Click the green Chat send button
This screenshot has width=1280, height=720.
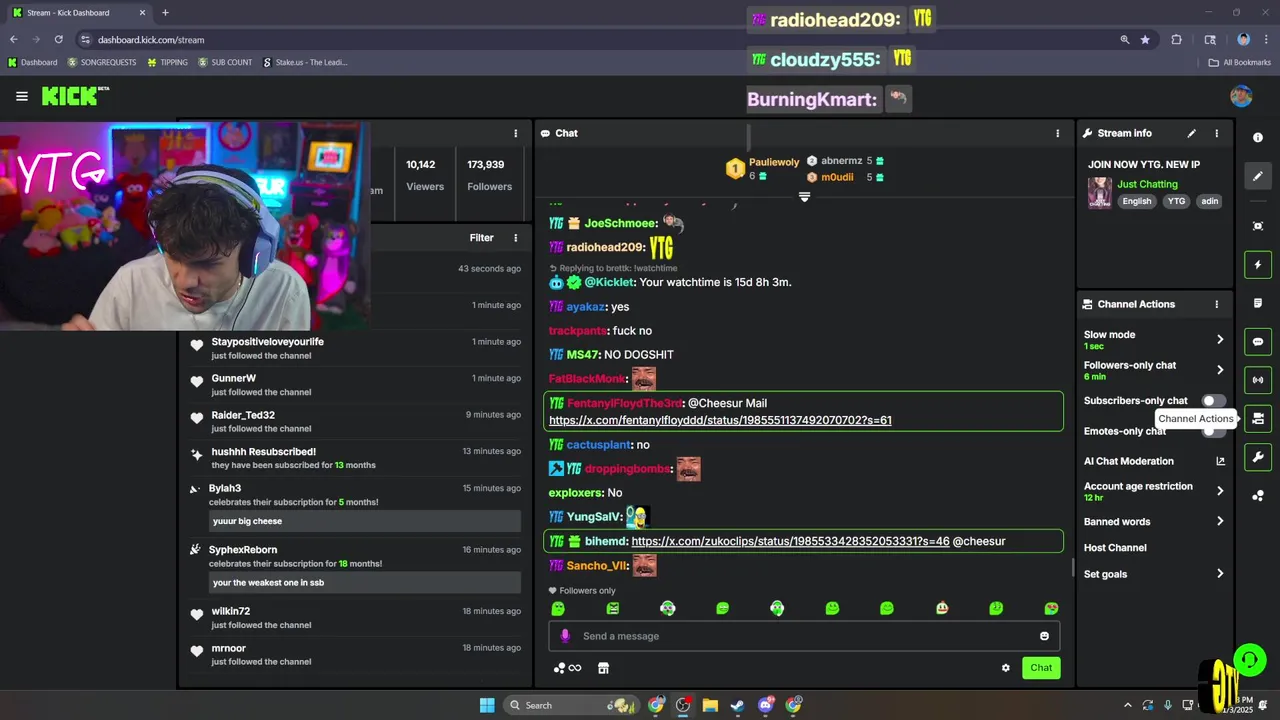click(x=1041, y=668)
